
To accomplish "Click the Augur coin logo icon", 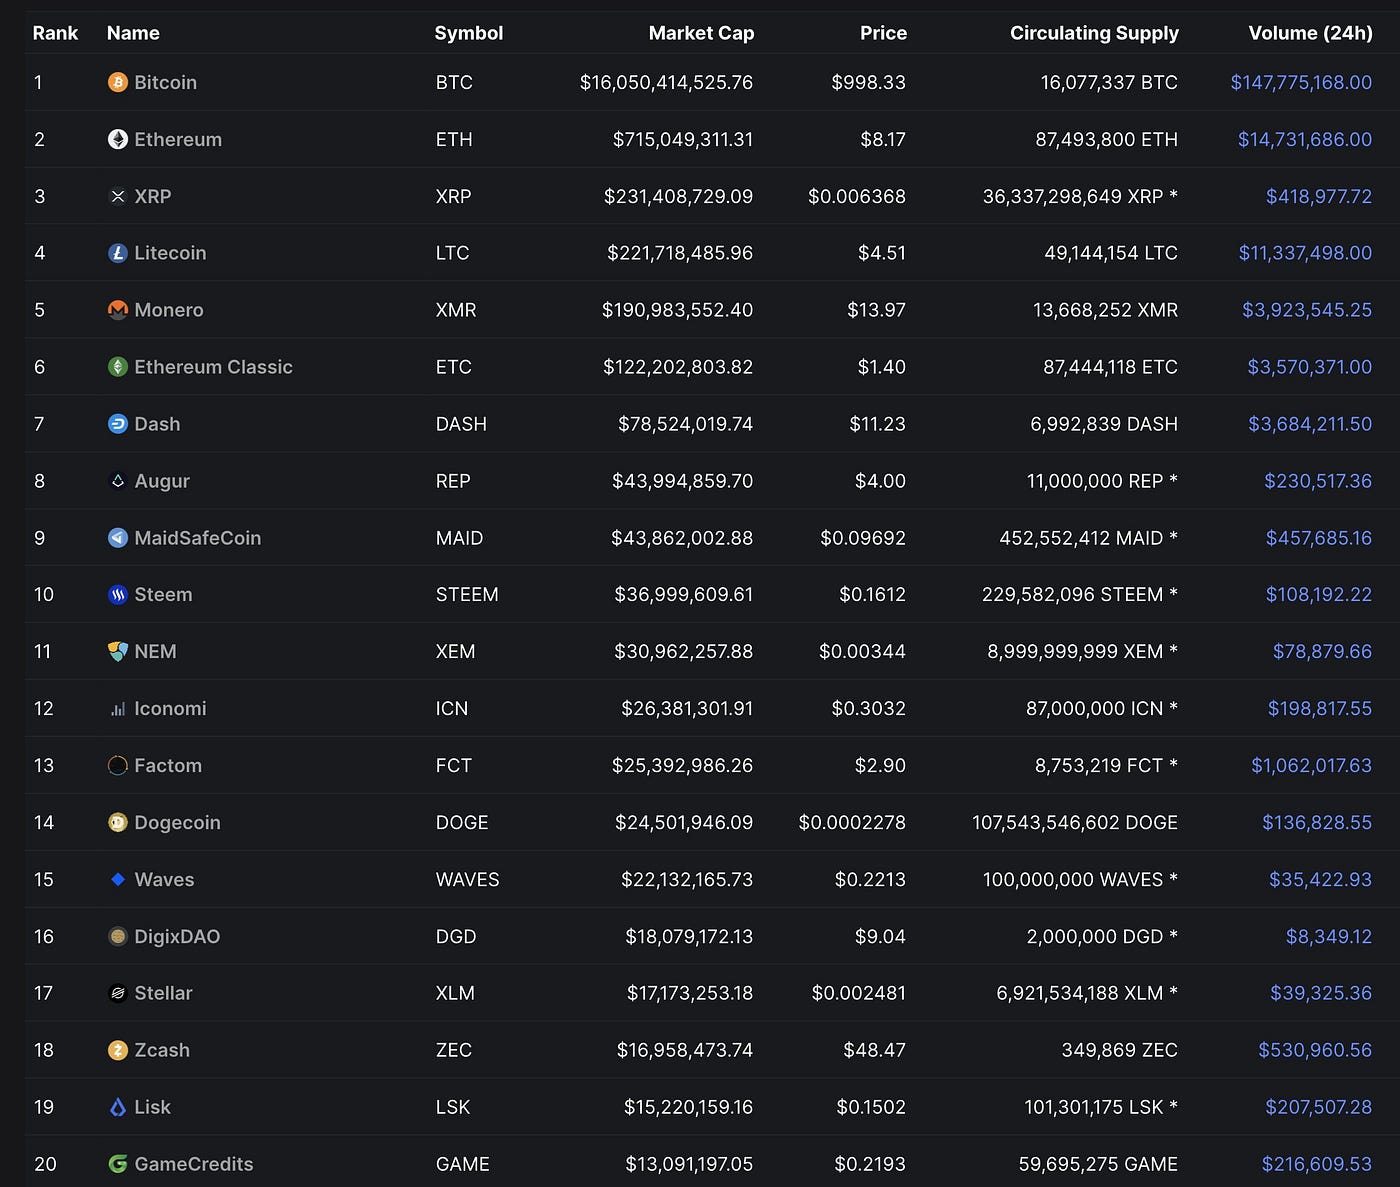I will click(x=118, y=481).
